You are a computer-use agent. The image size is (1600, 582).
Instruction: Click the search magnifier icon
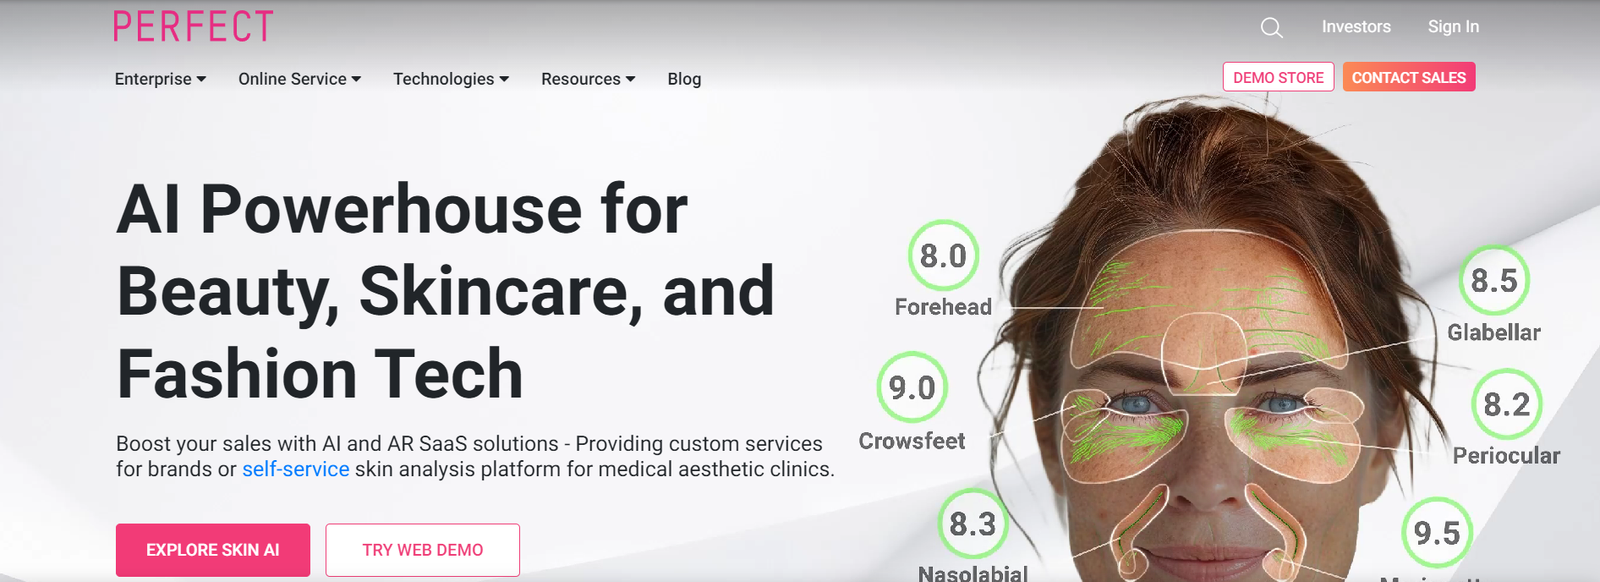point(1271,28)
